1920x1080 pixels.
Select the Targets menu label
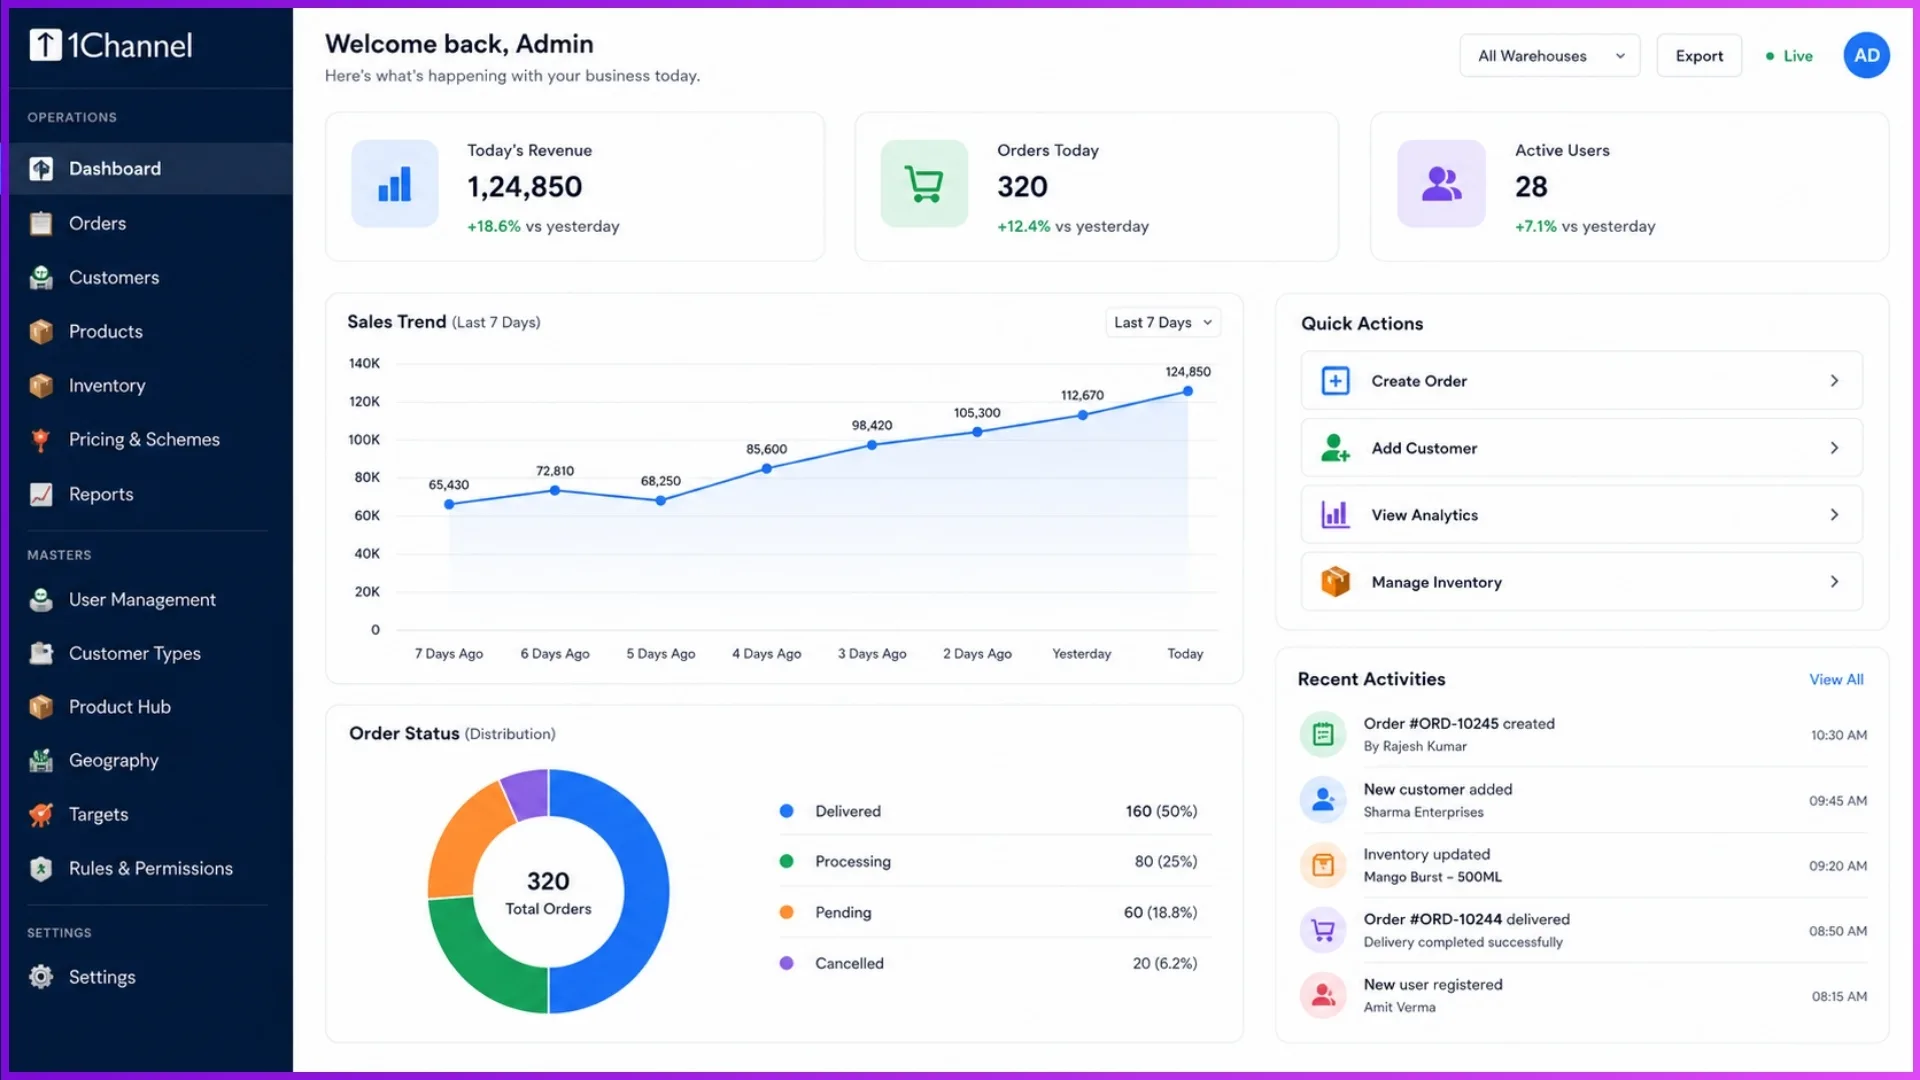click(98, 815)
